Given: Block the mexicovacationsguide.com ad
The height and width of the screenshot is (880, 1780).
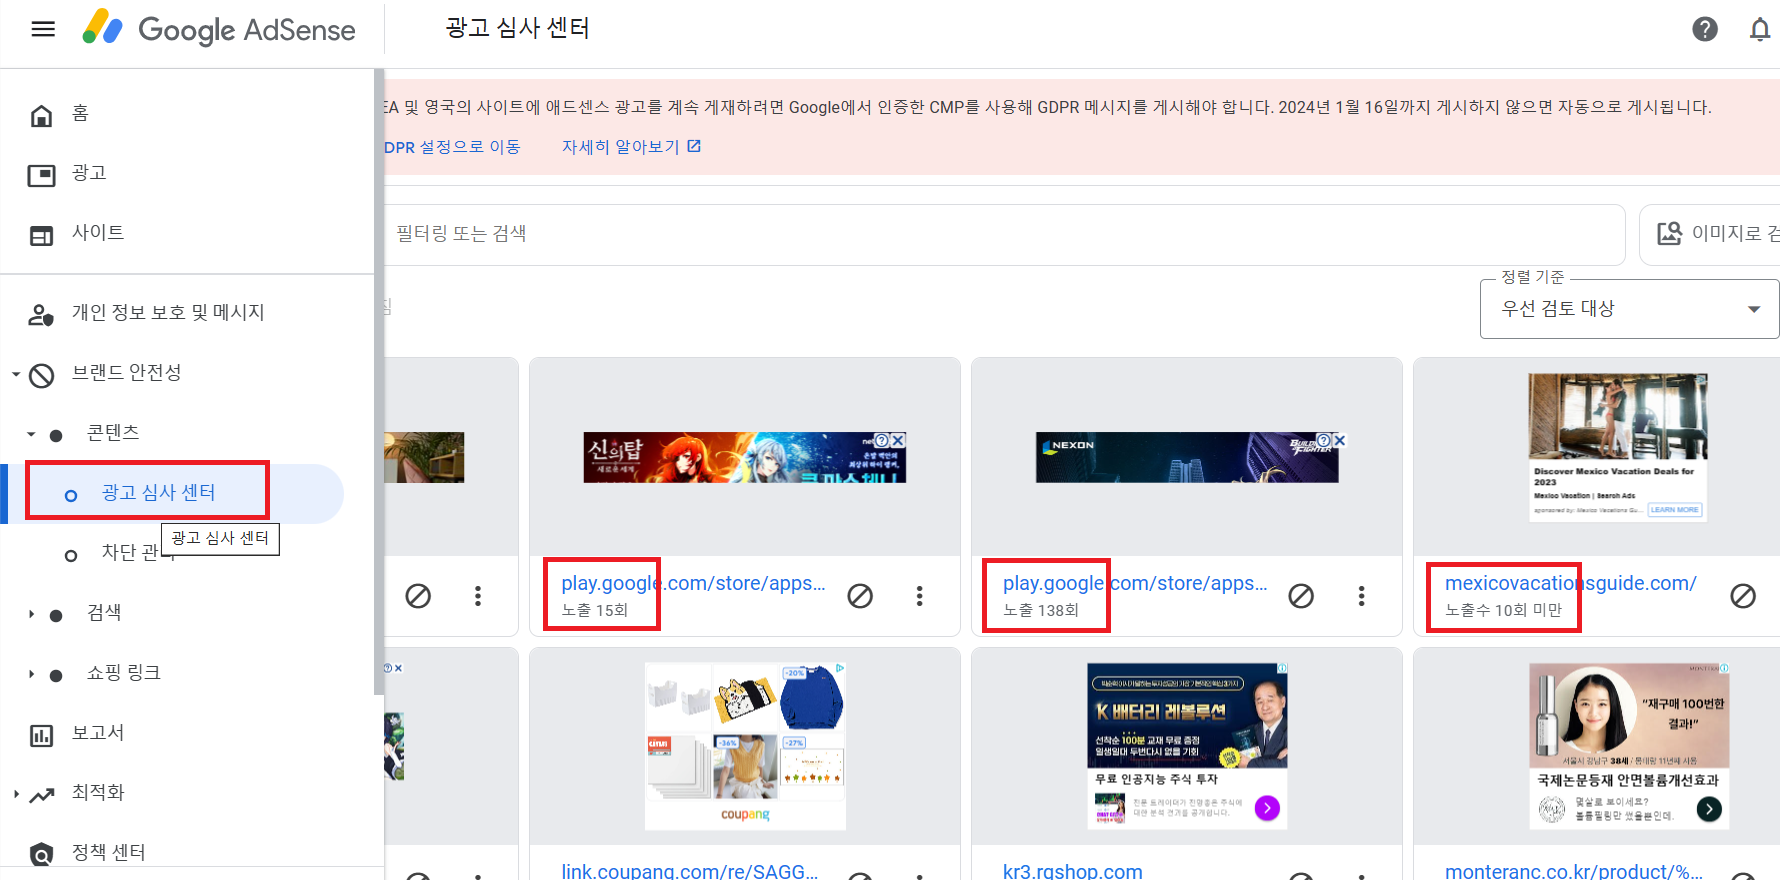Looking at the screenshot, I should point(1743,596).
